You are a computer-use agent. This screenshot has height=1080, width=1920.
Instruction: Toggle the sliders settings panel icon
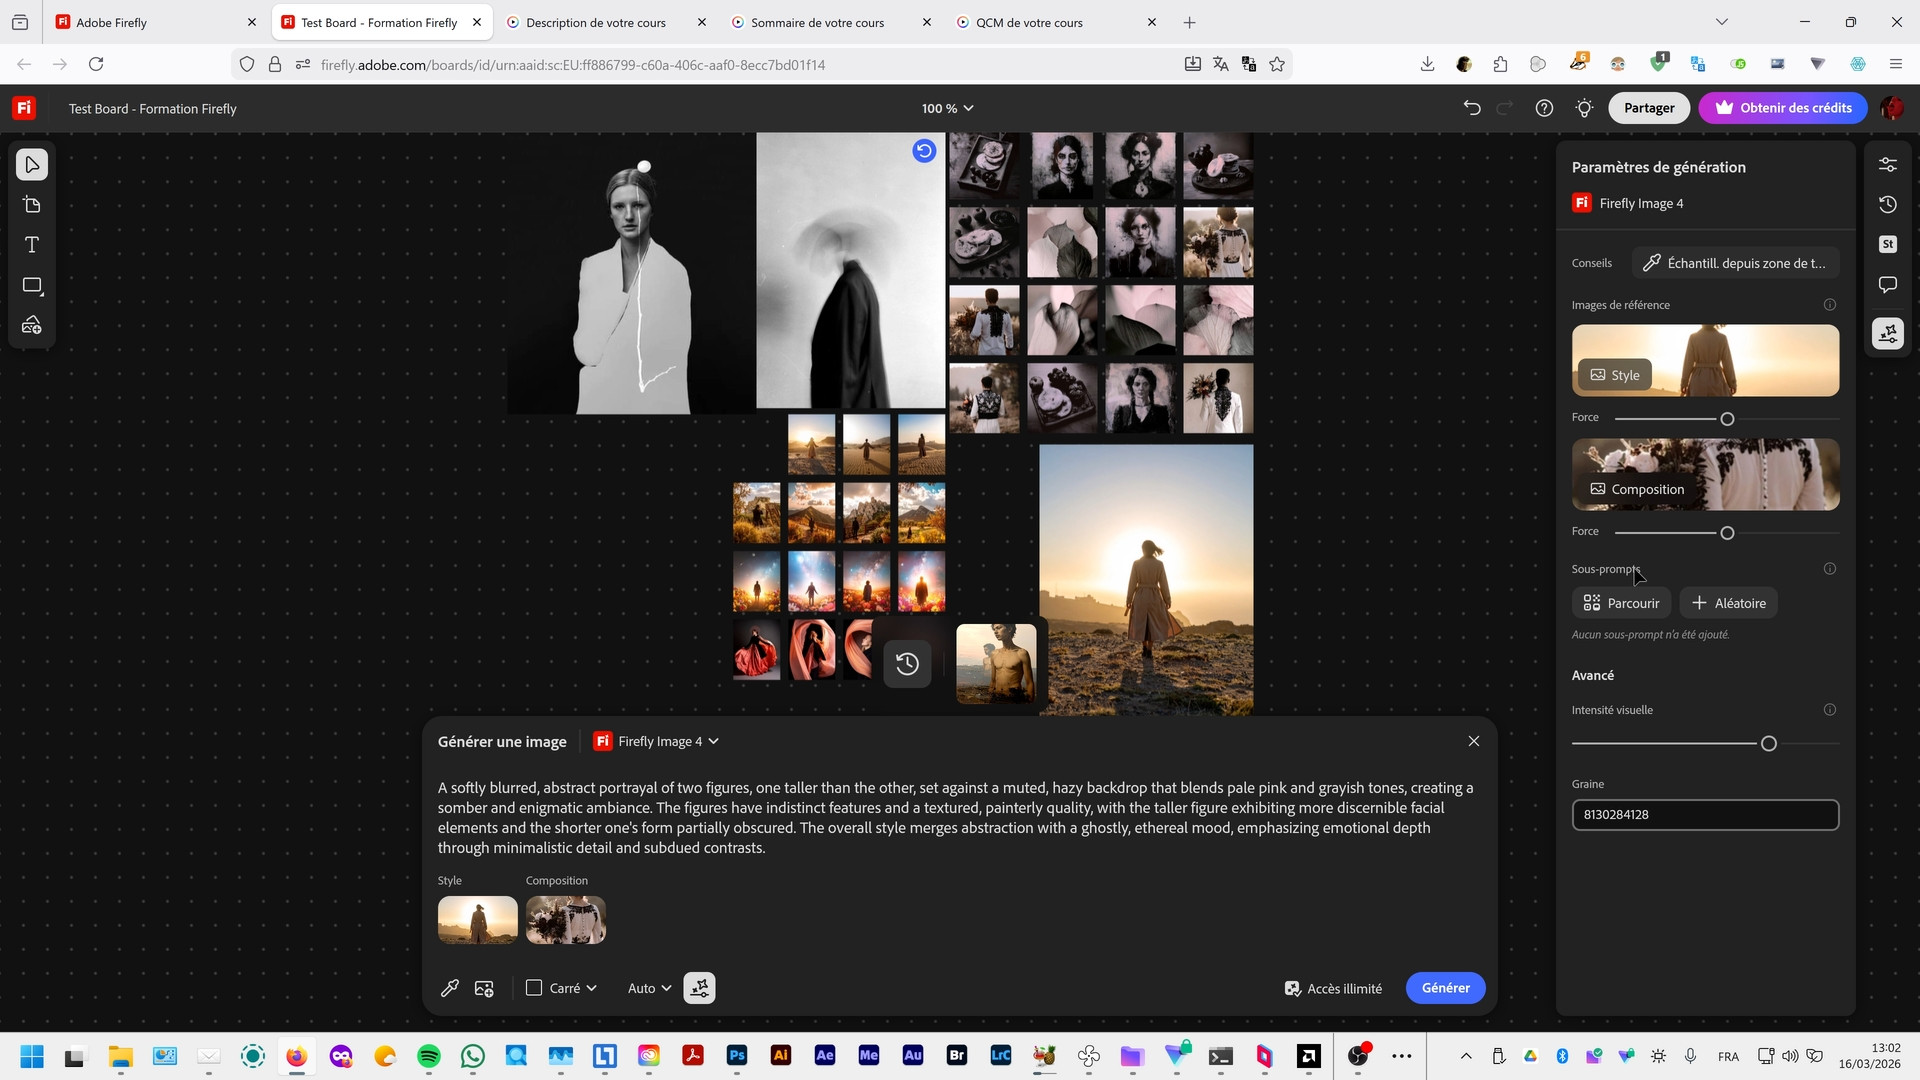1887,164
